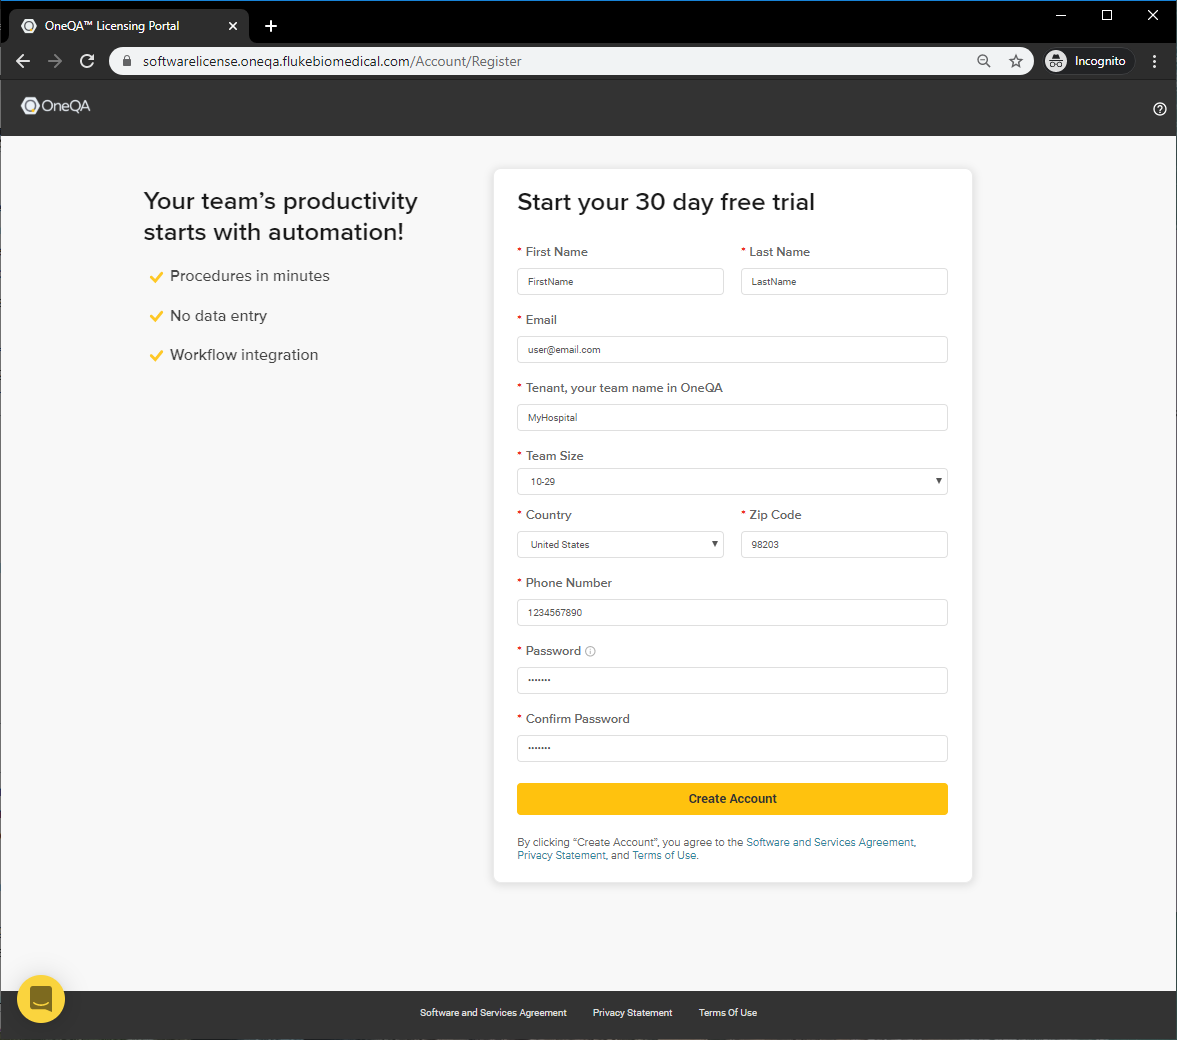
Task: Open Chrome three-dot menu
Action: [1154, 62]
